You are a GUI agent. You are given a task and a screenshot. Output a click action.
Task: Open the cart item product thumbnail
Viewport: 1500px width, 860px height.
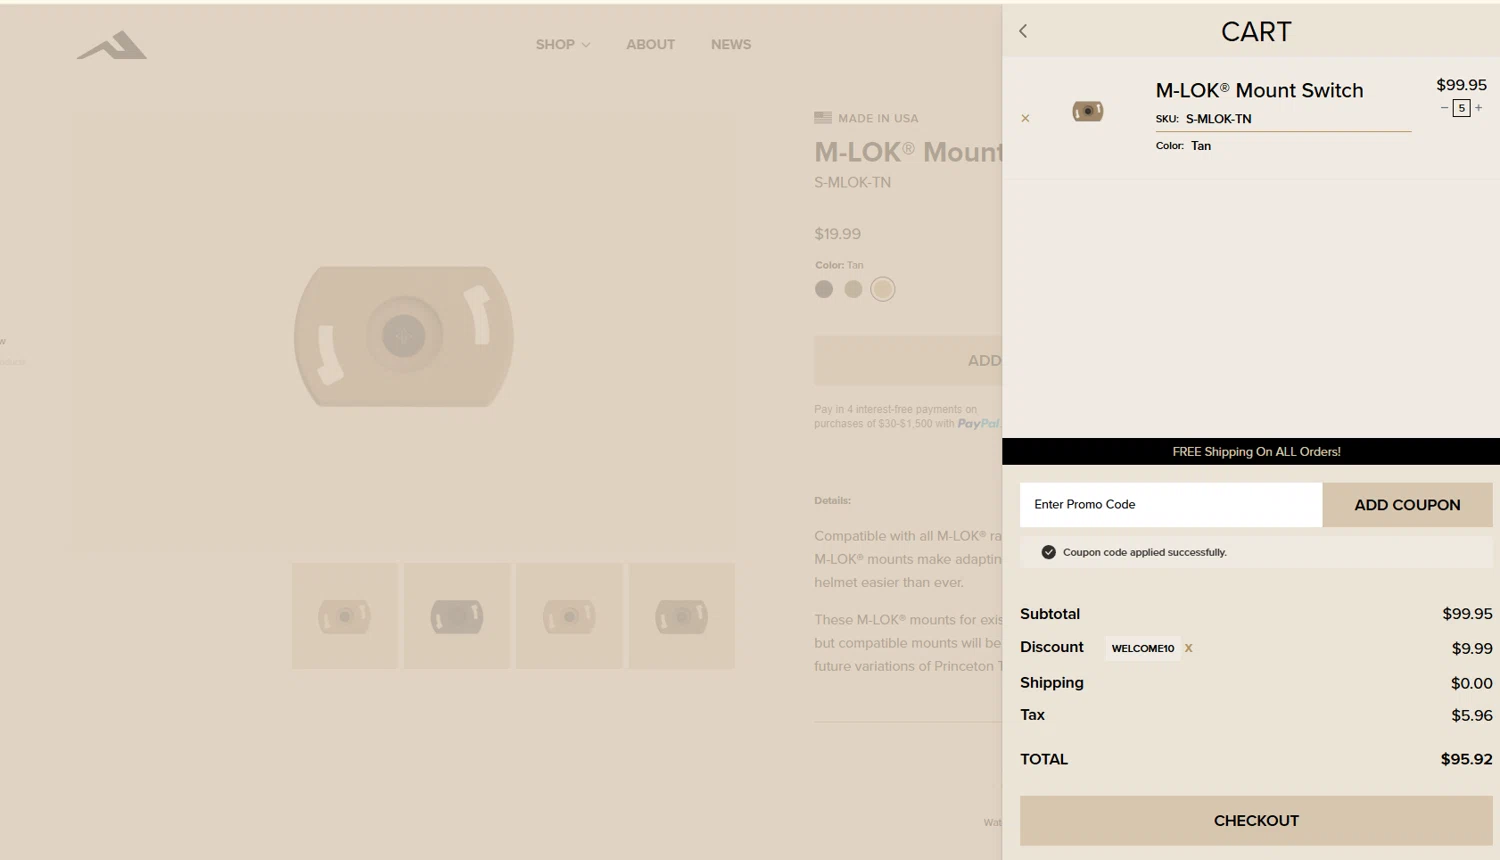pyautogui.click(x=1088, y=111)
